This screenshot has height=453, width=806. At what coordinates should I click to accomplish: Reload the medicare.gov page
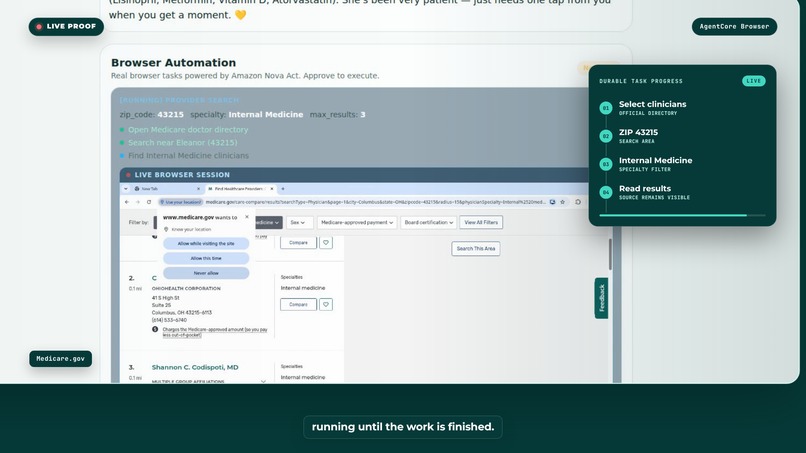149,202
